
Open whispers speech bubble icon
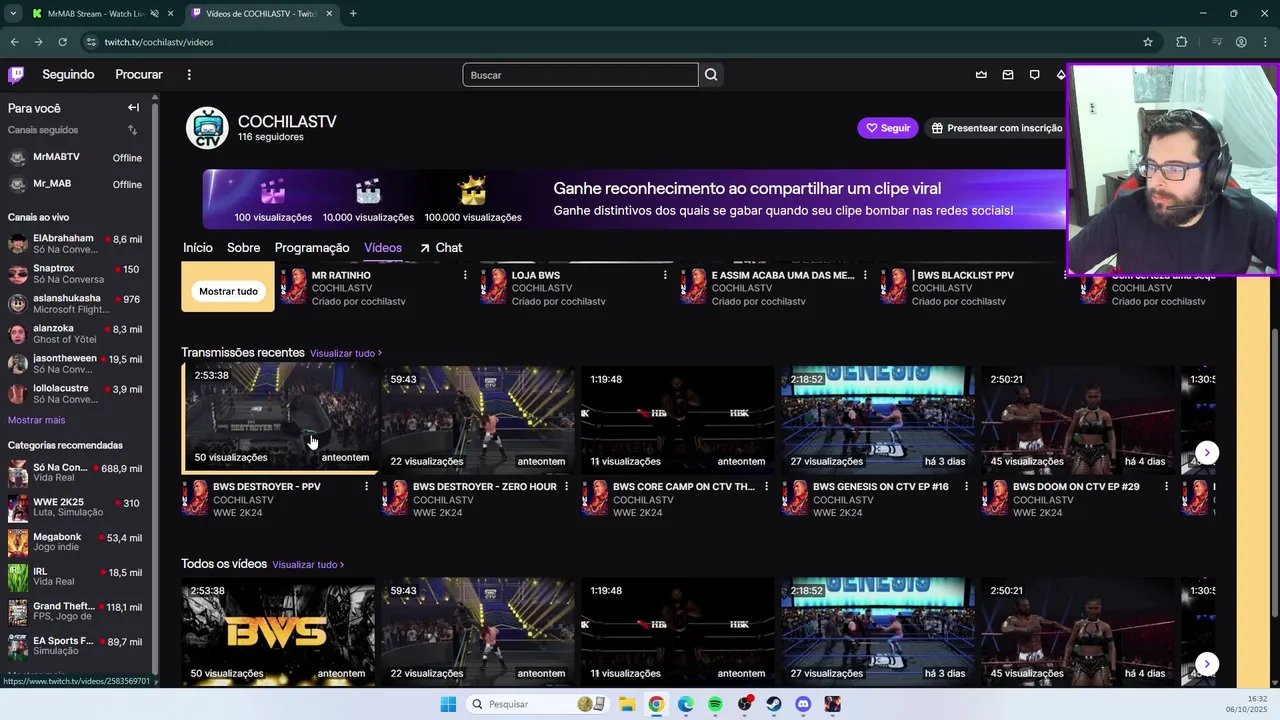click(x=1034, y=74)
